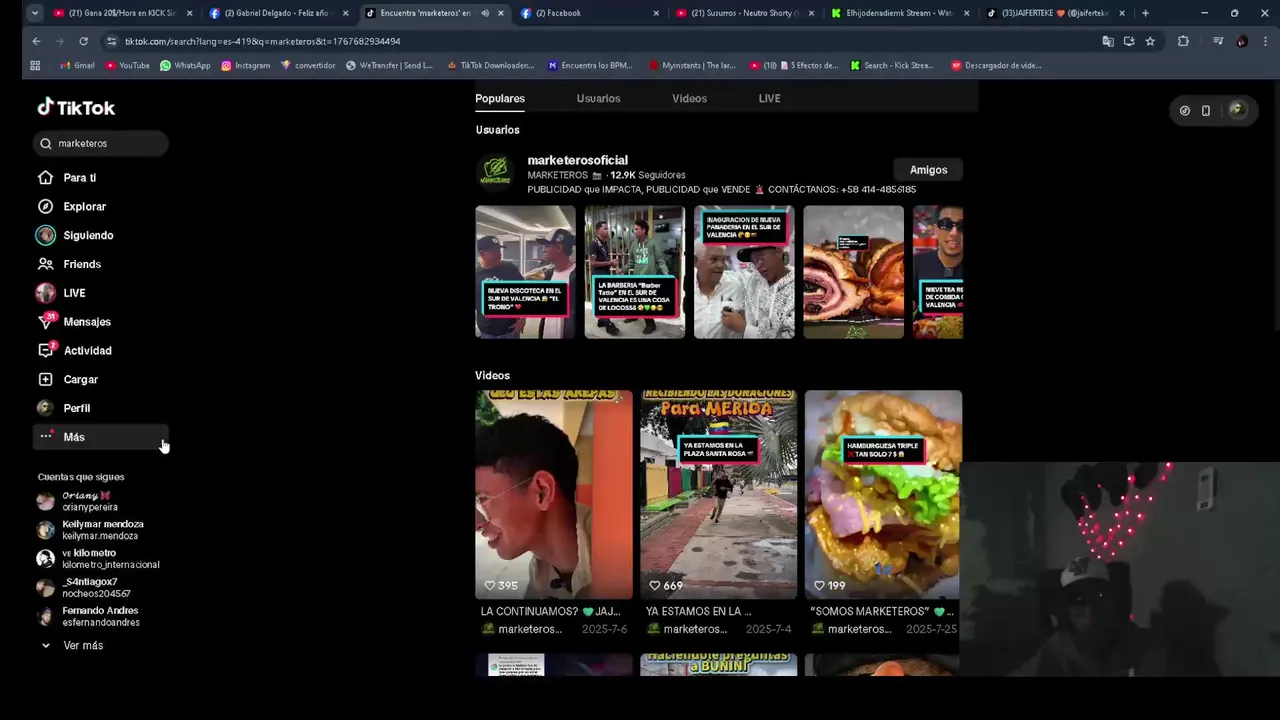This screenshot has width=1280, height=720.
Task: Open the Para Mérida video with 669 likes
Action: pos(719,495)
